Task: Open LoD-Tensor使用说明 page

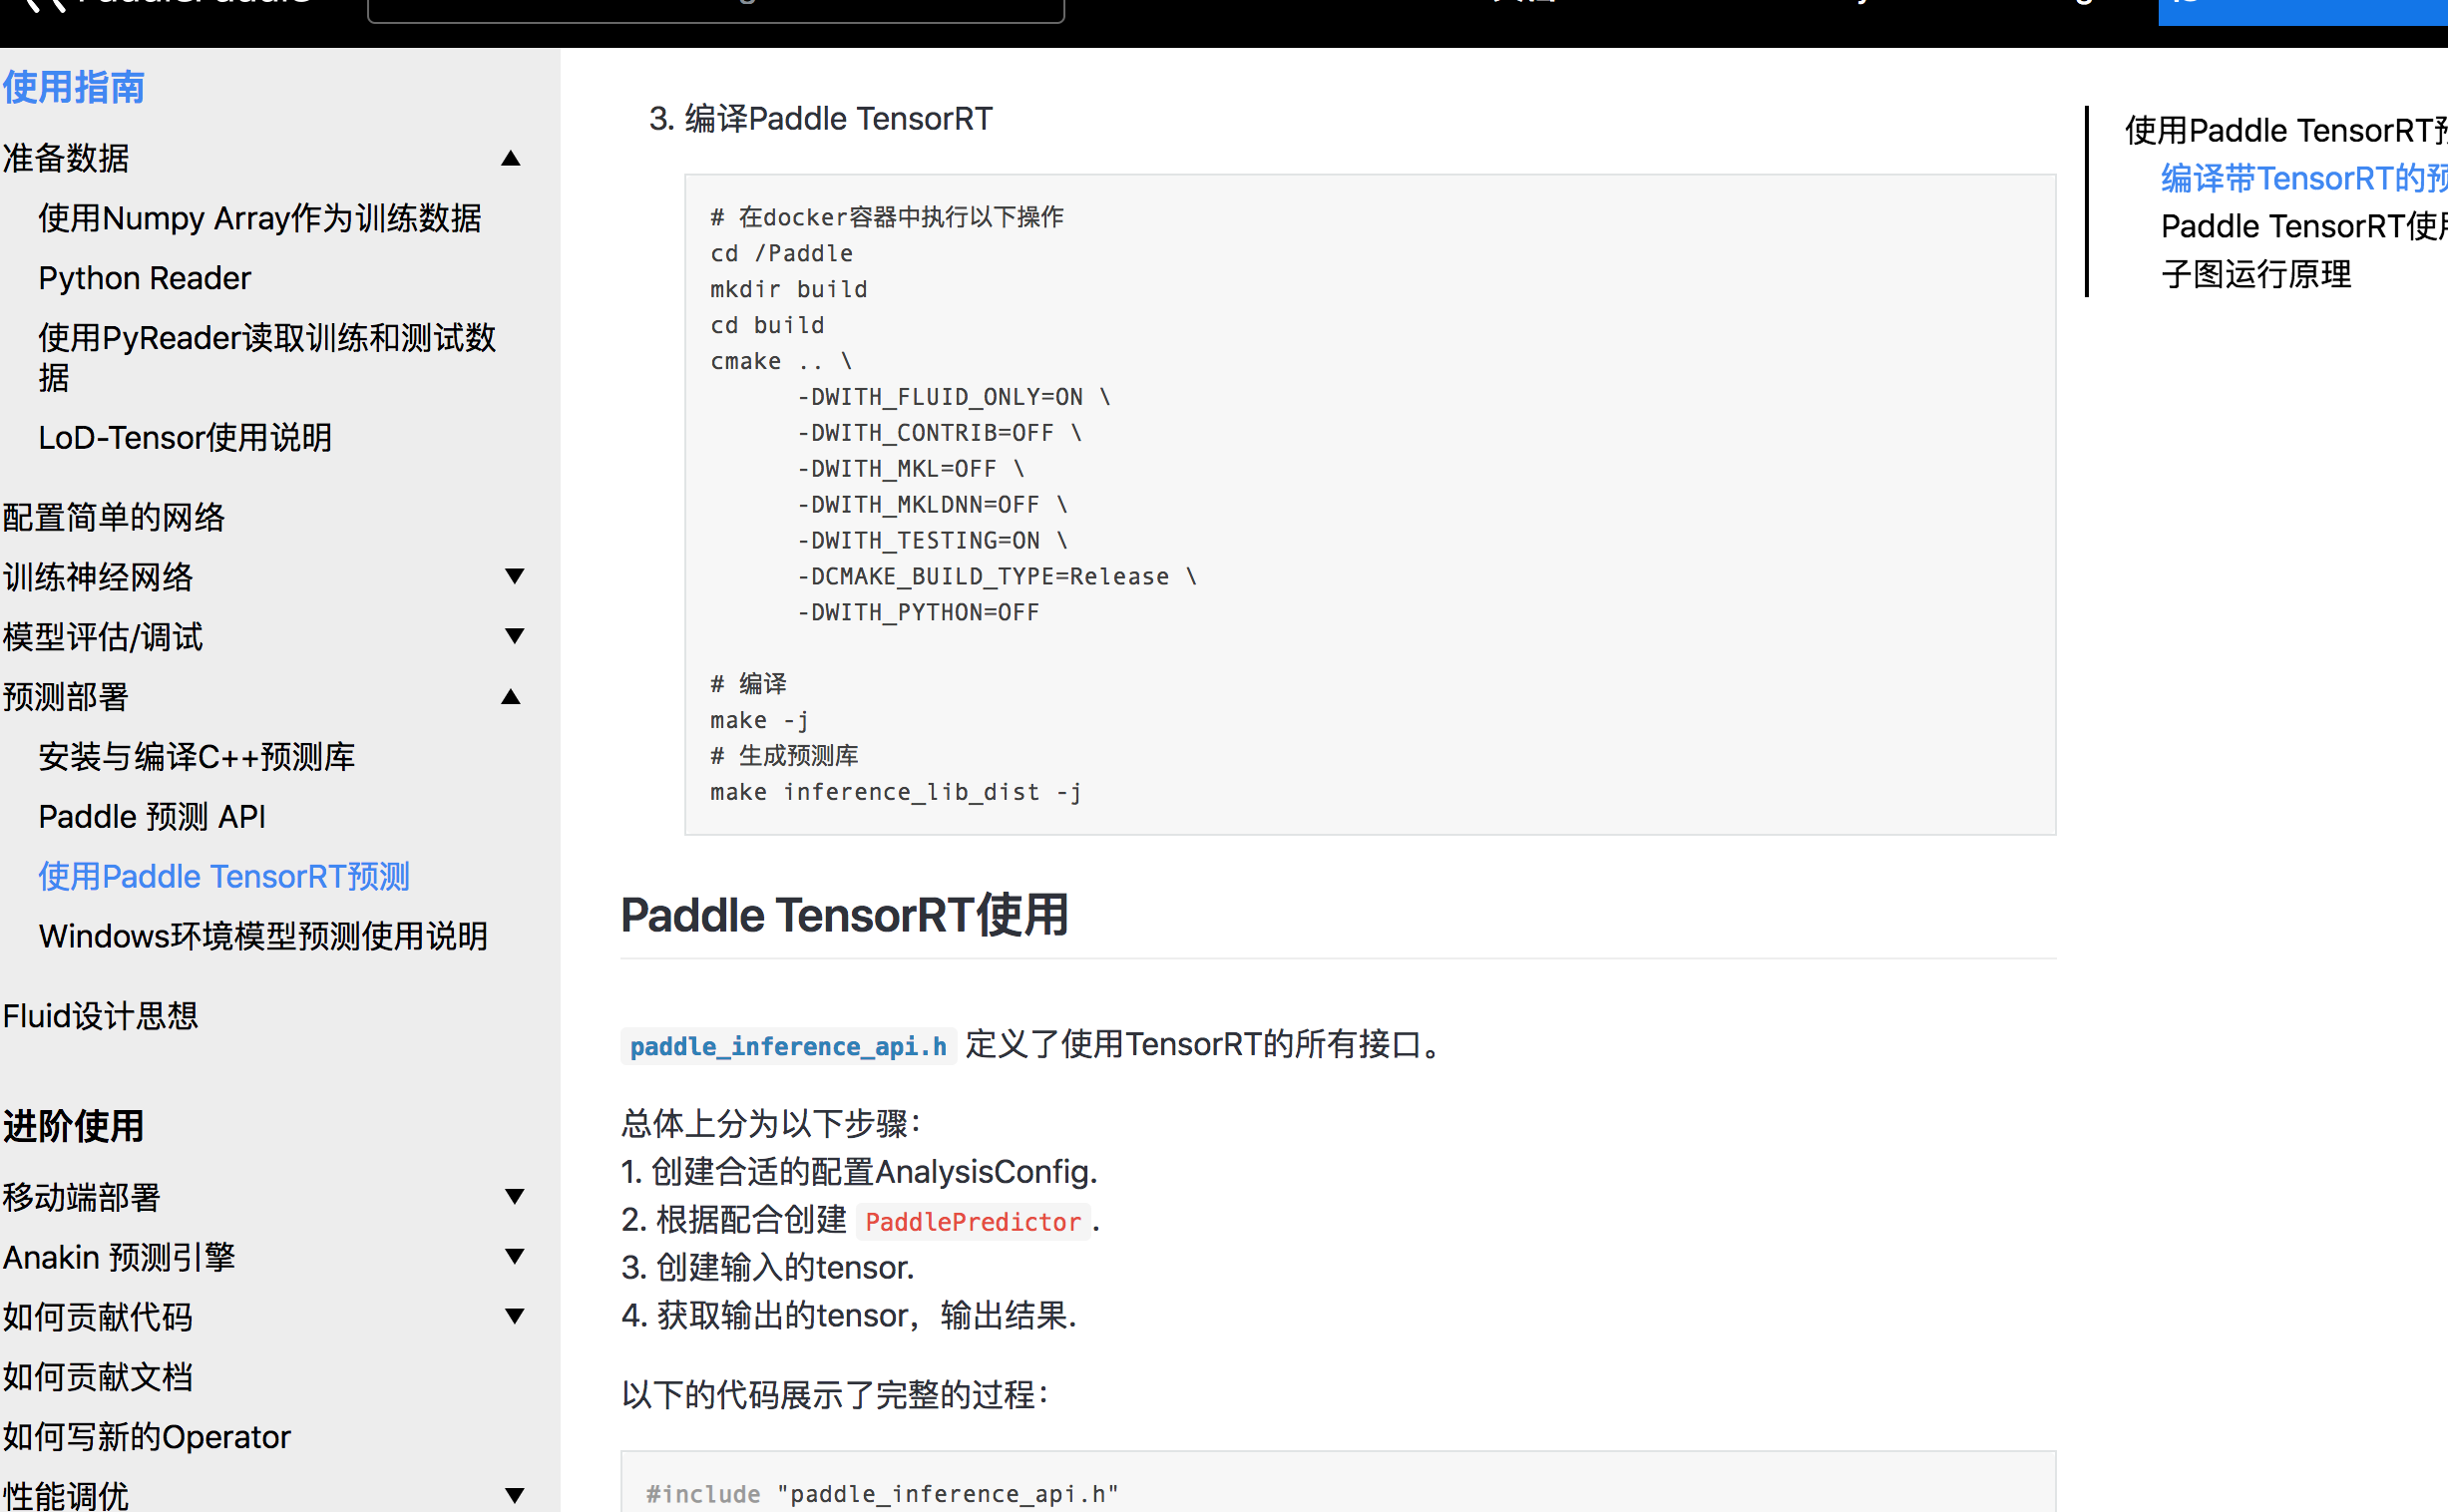Action: tap(185, 438)
